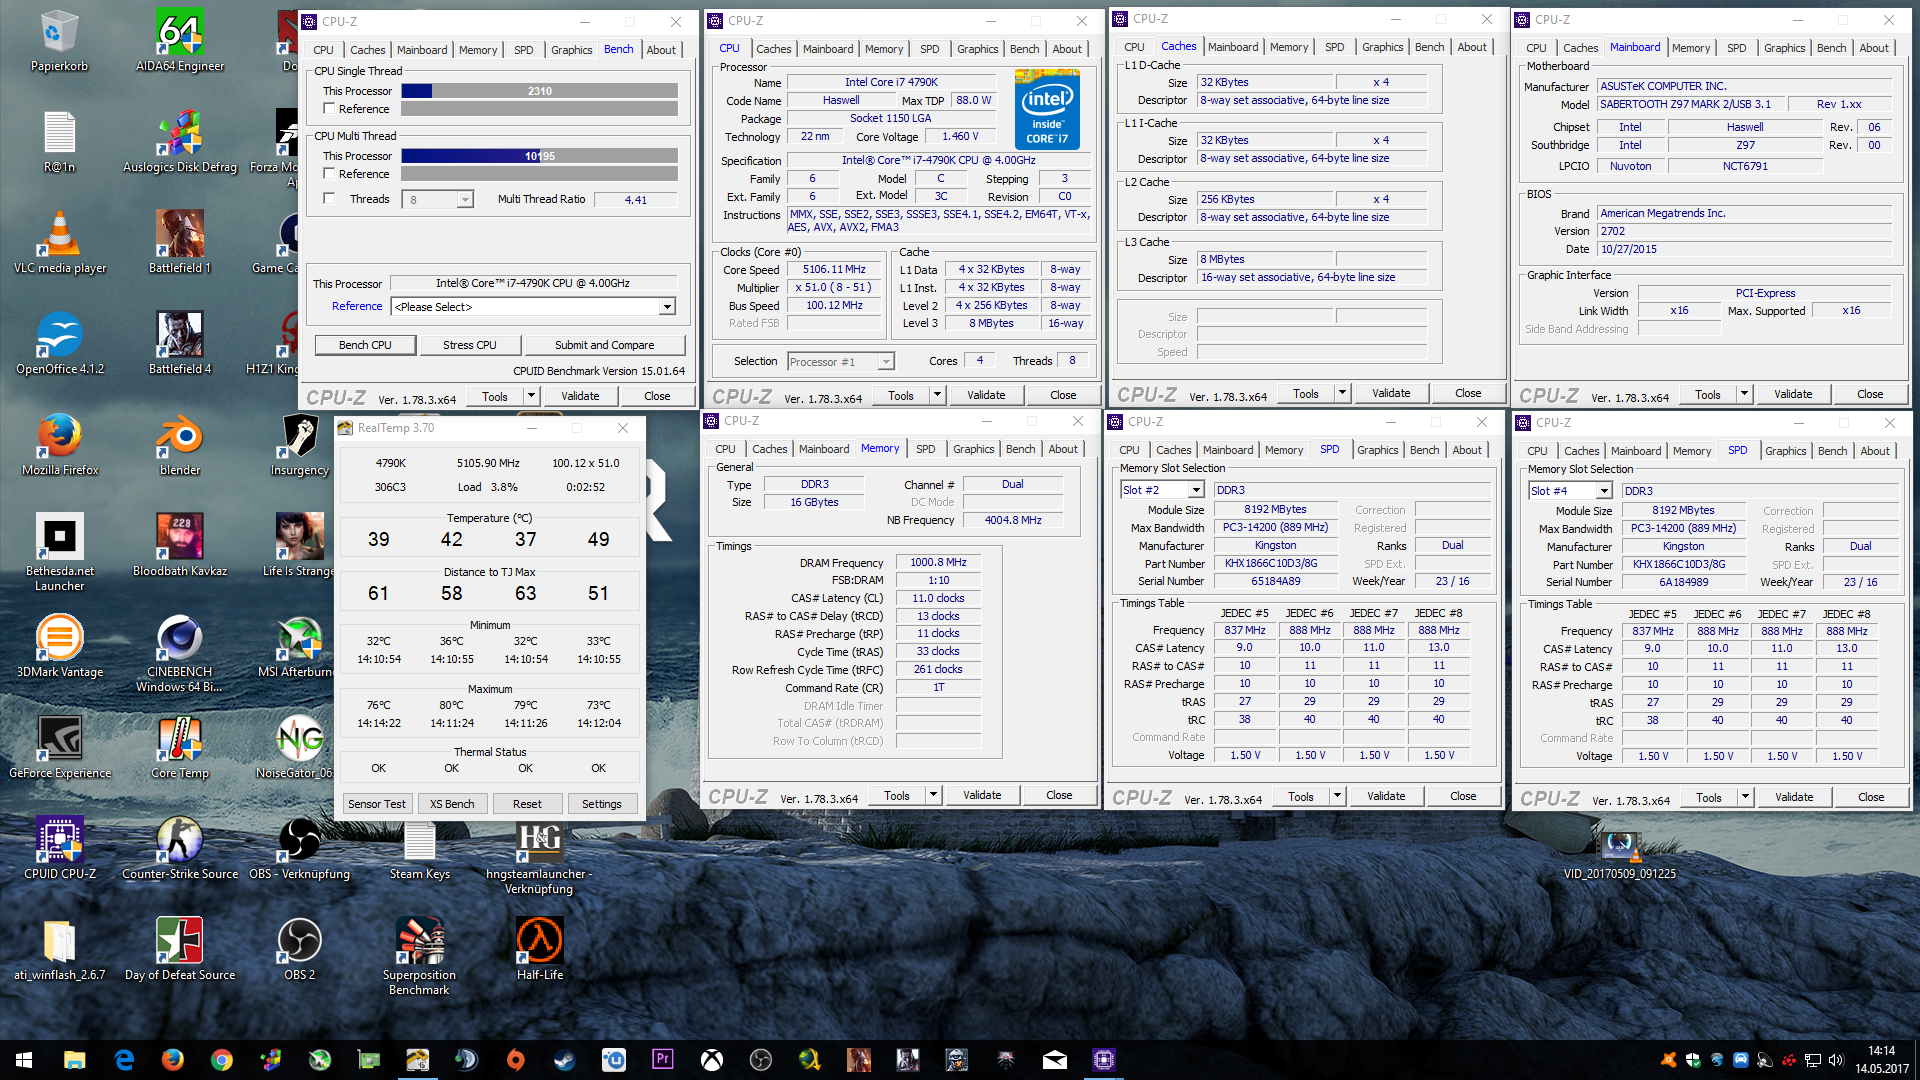1920x1080 pixels.
Task: Open Slot #2 memory slot dropdown
Action: pos(1196,490)
